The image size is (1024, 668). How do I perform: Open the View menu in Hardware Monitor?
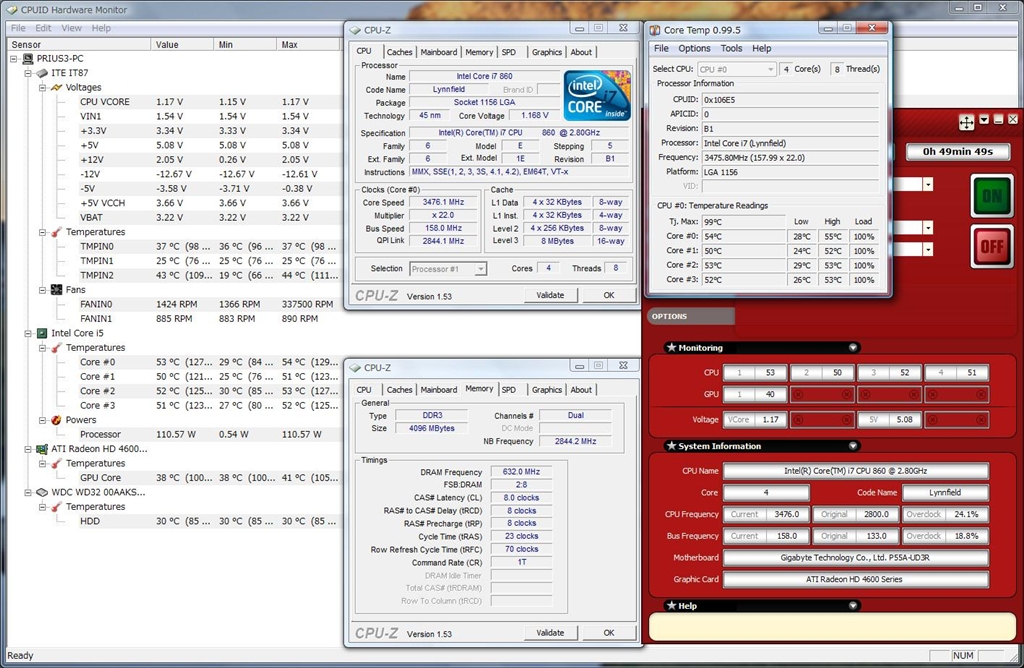tap(72, 28)
